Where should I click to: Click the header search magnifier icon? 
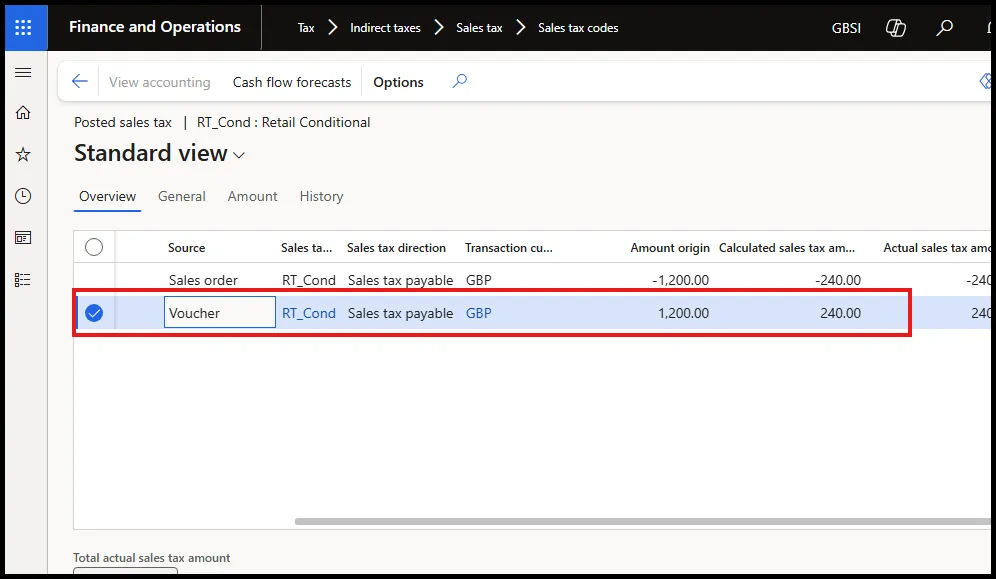point(945,27)
